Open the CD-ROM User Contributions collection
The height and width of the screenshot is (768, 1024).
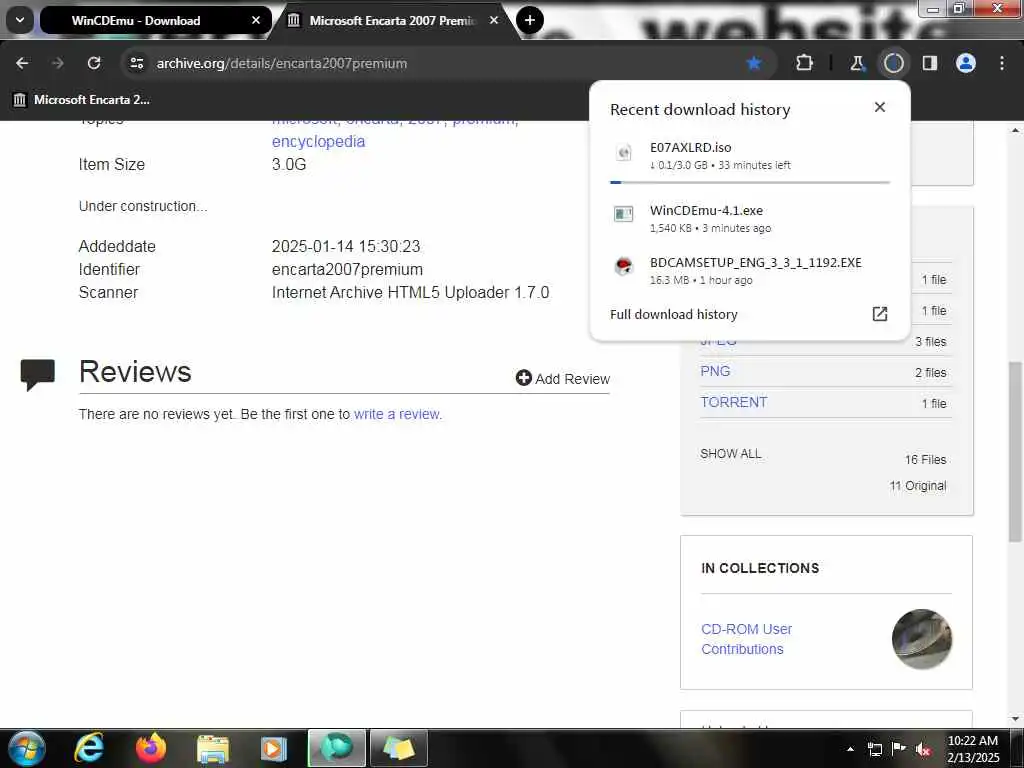click(746, 639)
